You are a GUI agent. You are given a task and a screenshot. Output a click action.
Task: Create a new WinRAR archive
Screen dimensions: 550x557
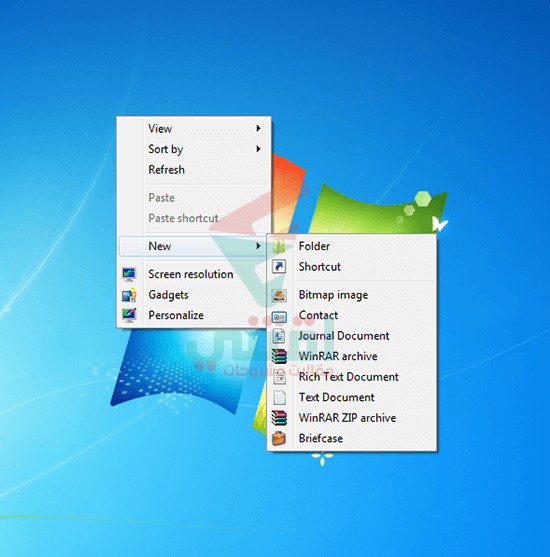coord(352,356)
